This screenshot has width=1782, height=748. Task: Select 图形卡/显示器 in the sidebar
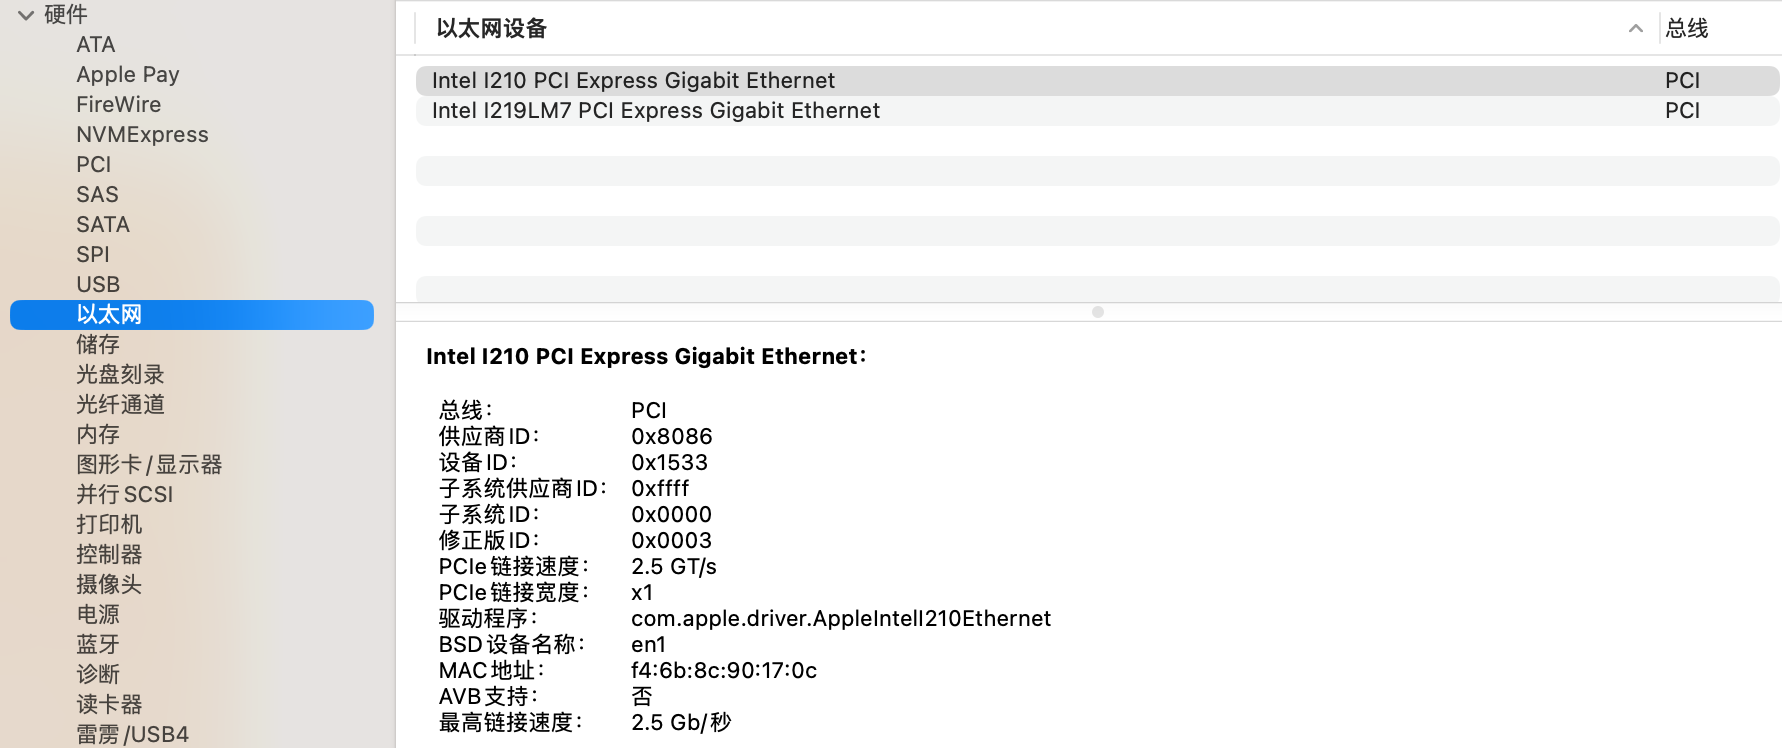[x=148, y=464]
